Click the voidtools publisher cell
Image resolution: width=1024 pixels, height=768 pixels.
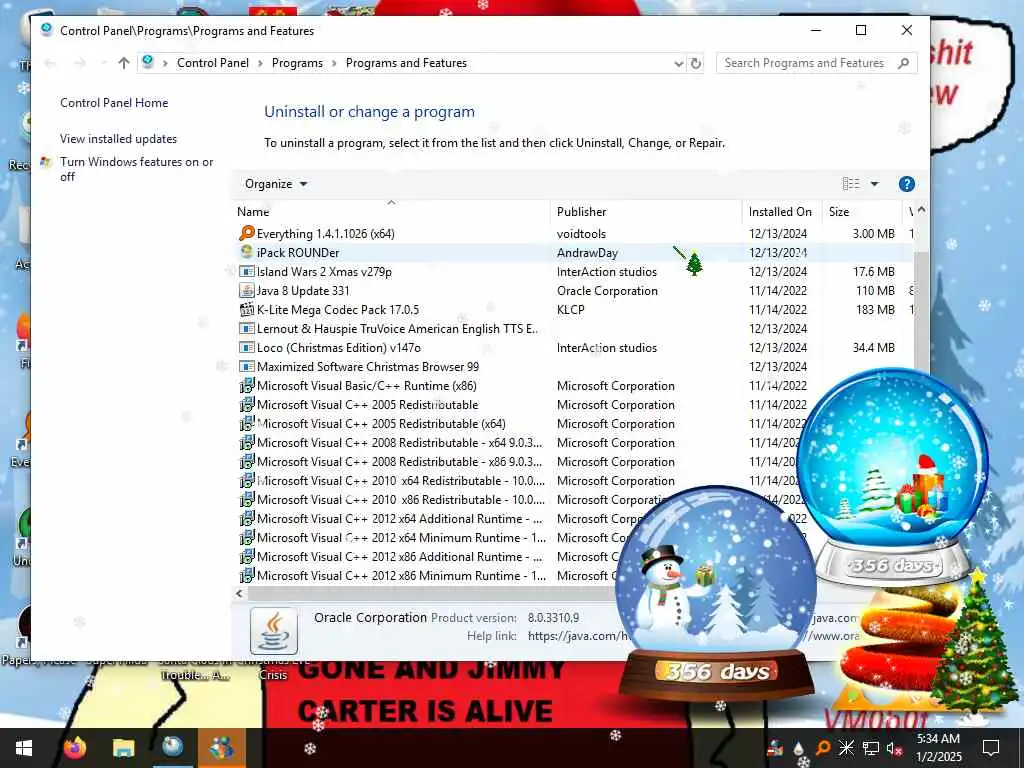(581, 233)
